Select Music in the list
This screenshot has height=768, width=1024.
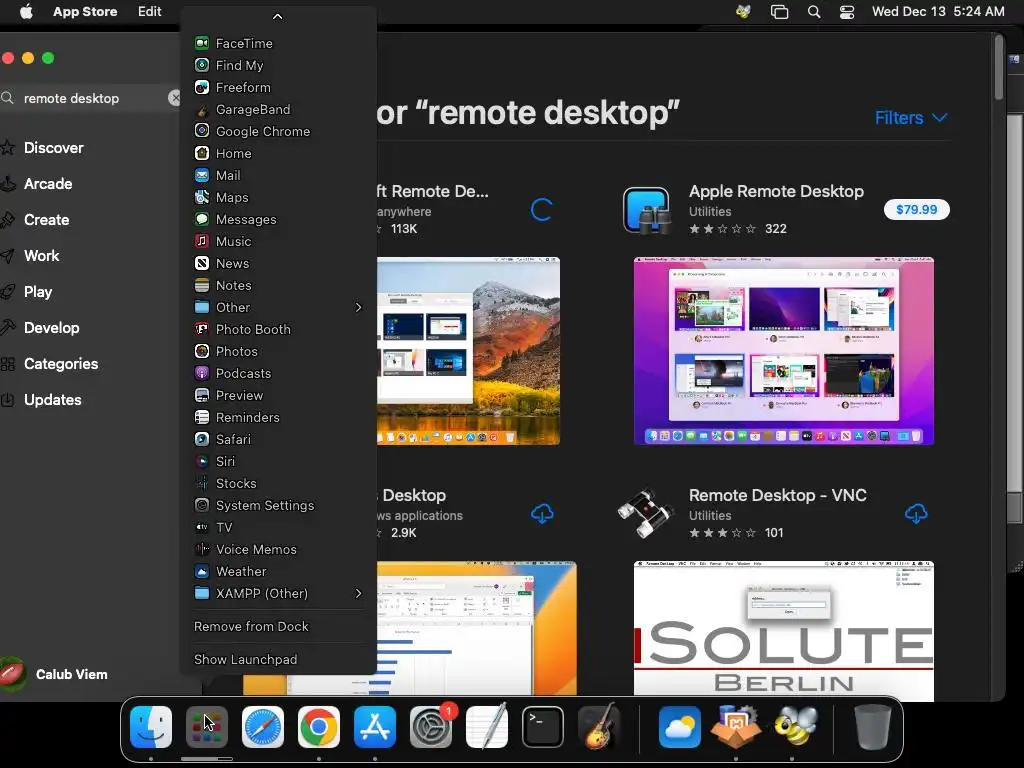pos(278,241)
